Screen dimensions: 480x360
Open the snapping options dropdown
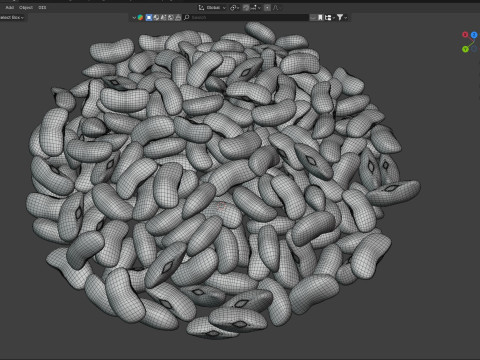[x=256, y=8]
